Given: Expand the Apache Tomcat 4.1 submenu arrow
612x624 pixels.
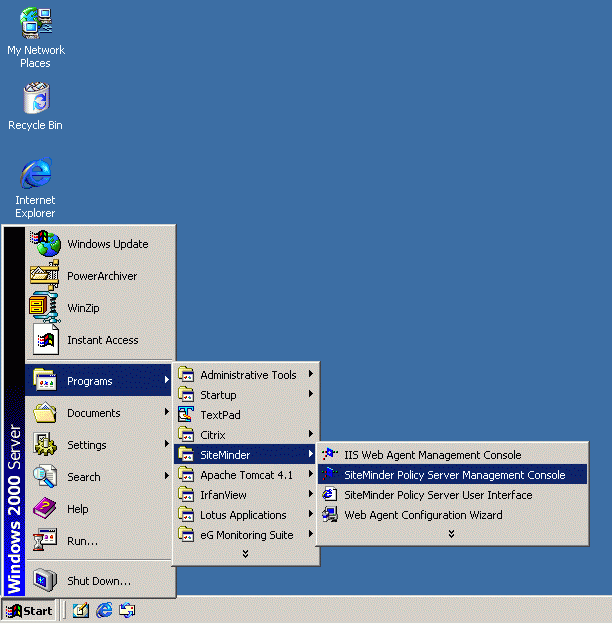Looking at the screenshot, I should (x=311, y=474).
